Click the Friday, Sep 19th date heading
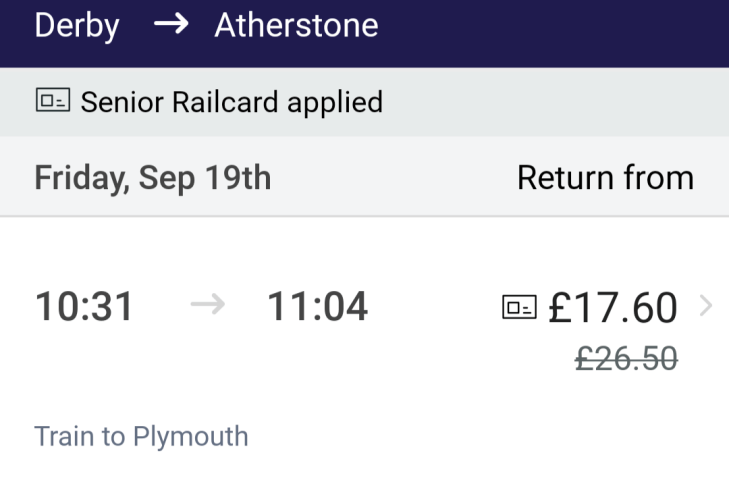 pyautogui.click(x=153, y=178)
